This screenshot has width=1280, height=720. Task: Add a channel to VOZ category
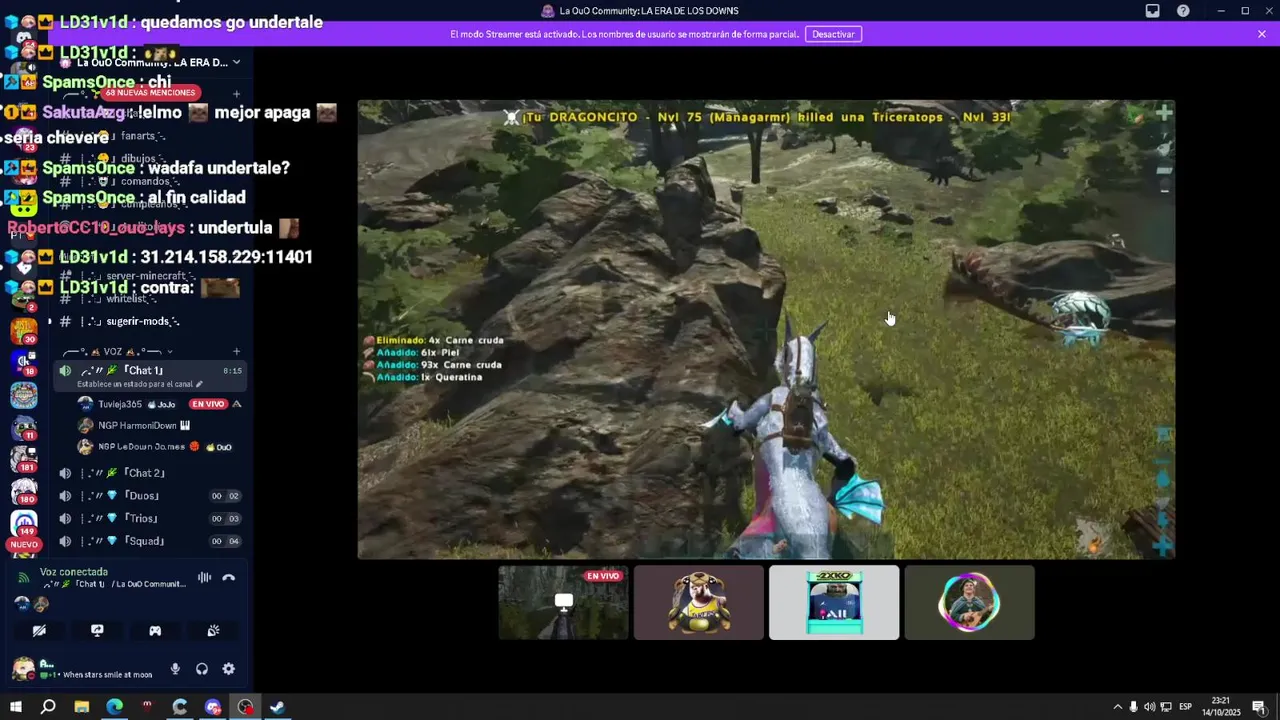(x=236, y=352)
